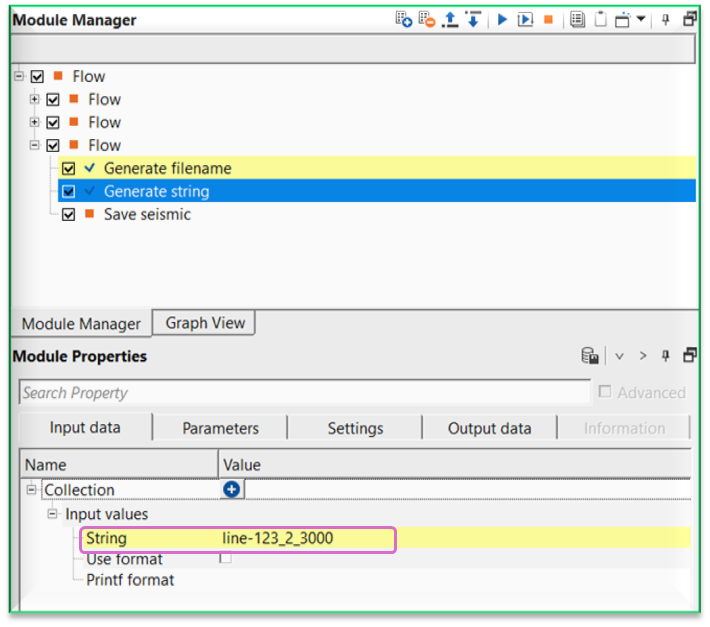Collapse the top-level Flow tree node

pos(19,76)
